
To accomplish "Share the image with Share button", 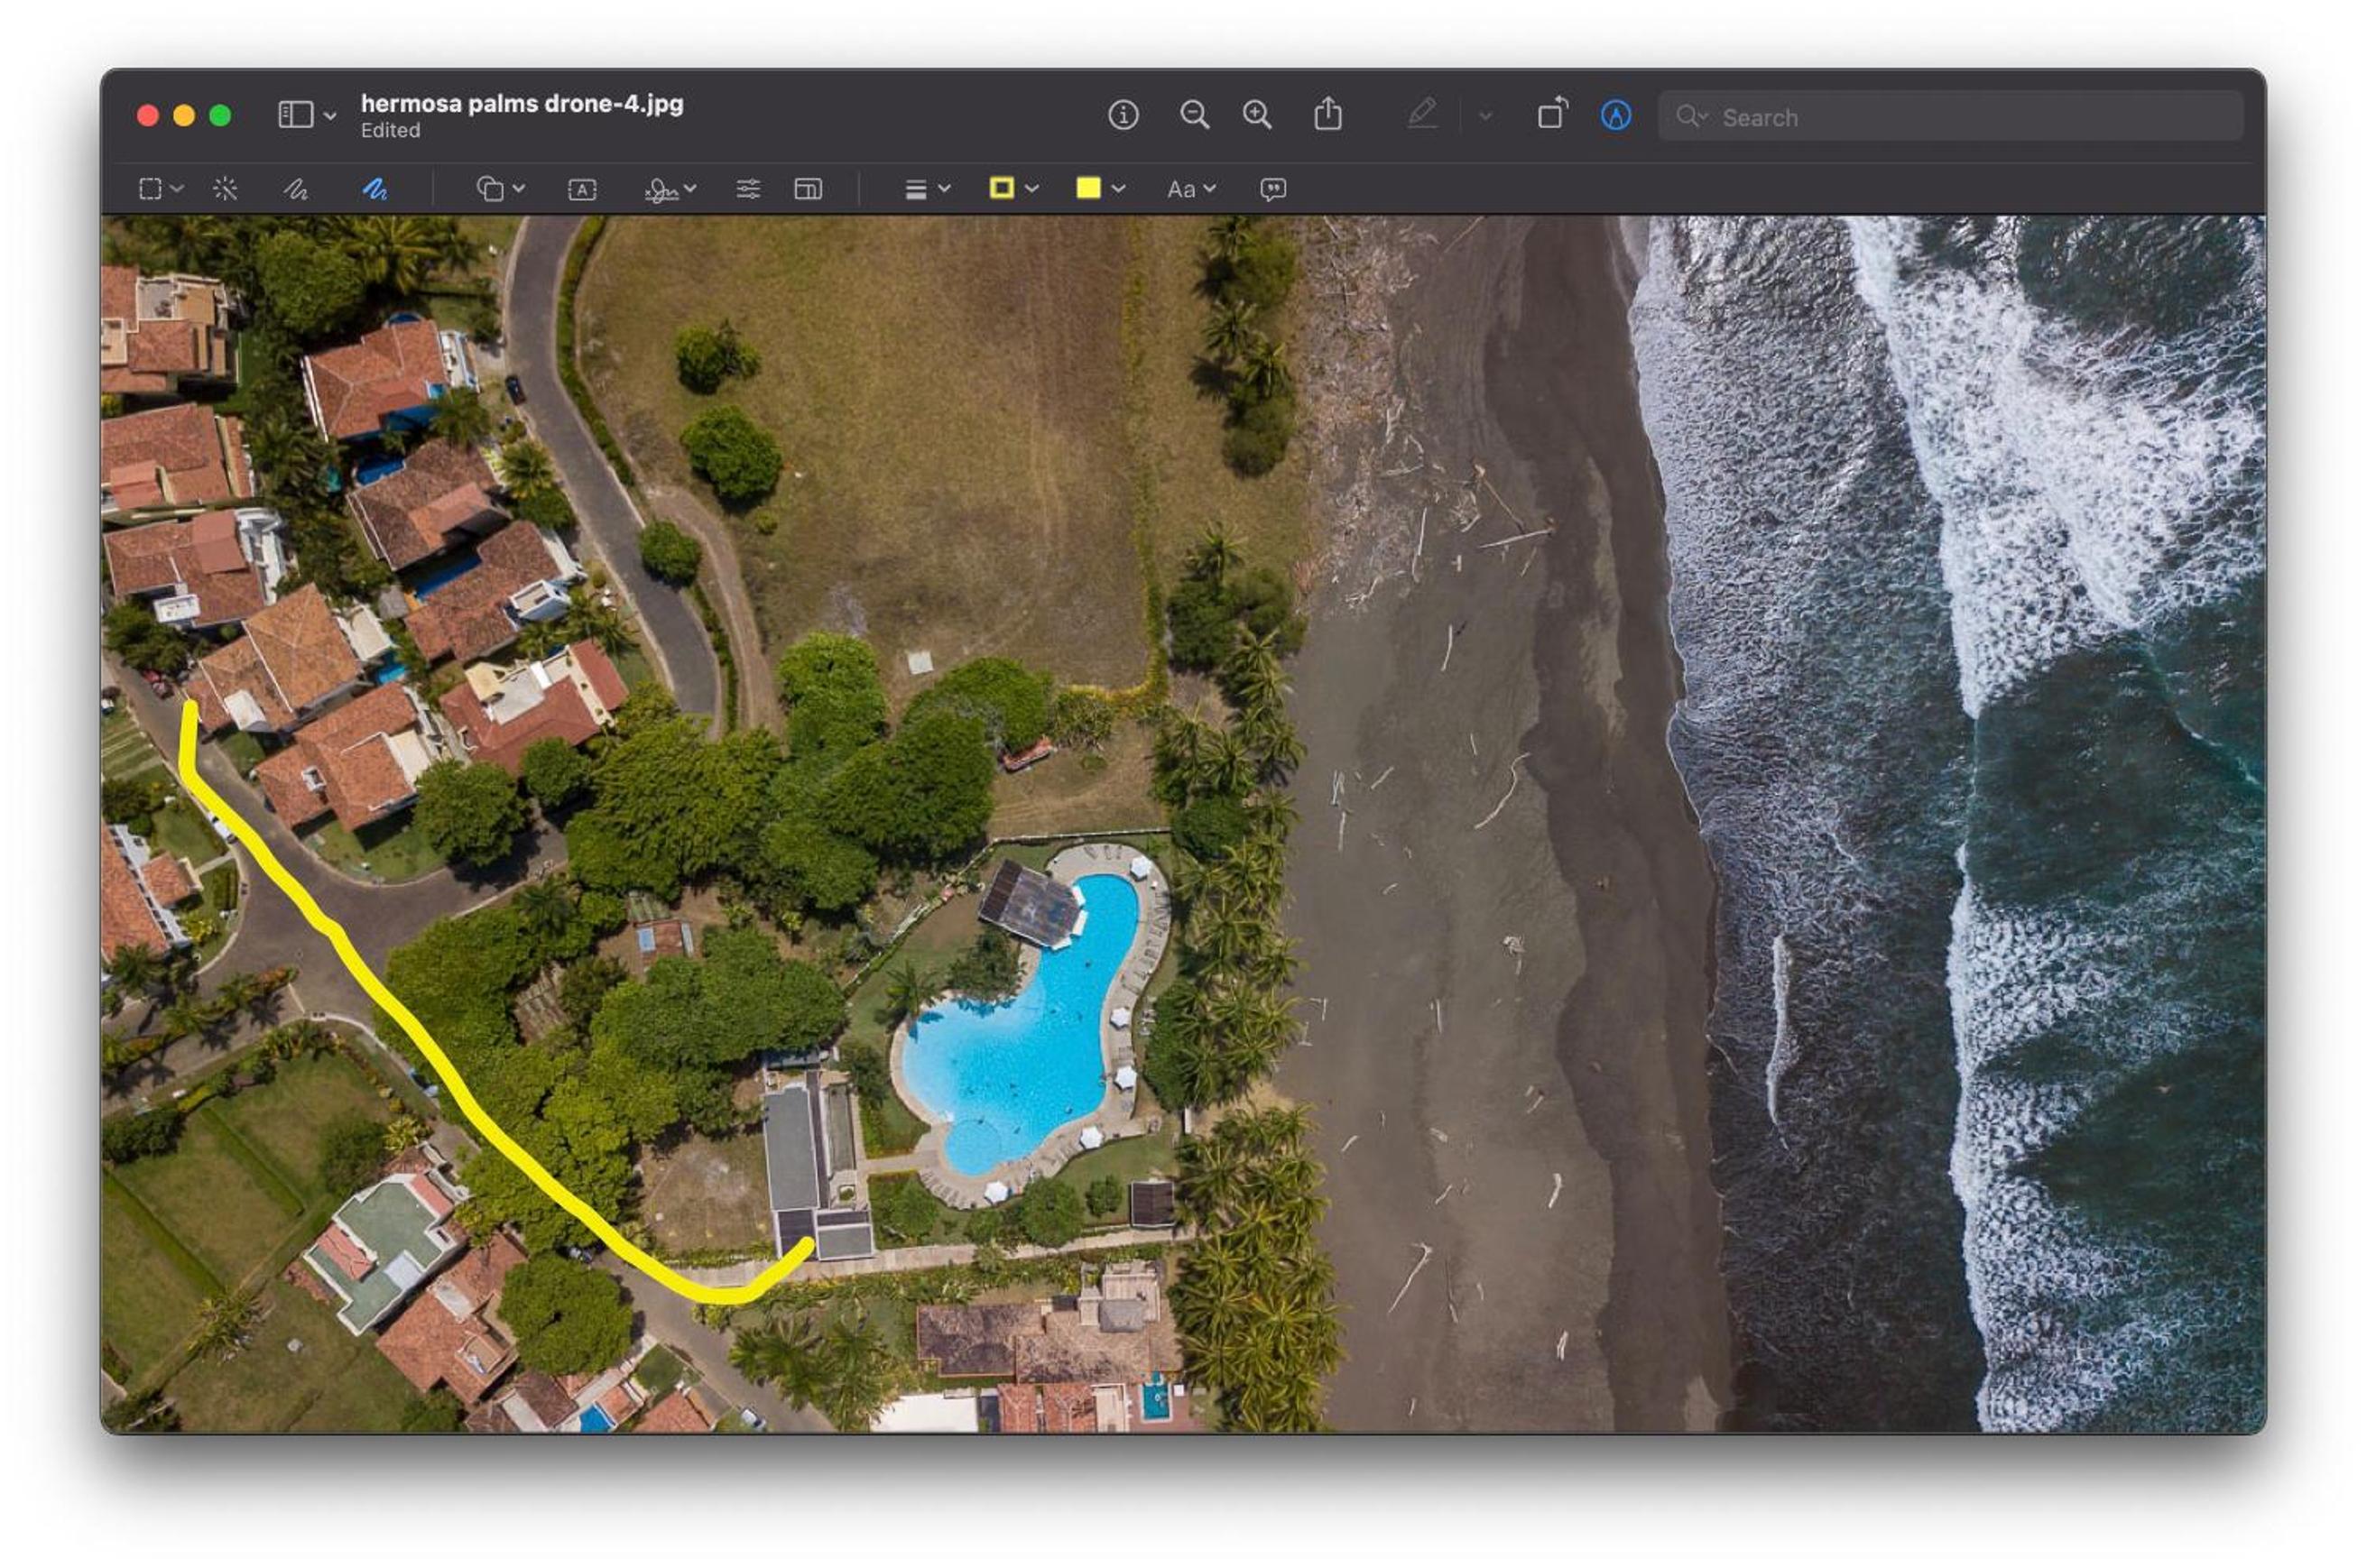I will pyautogui.click(x=1328, y=114).
